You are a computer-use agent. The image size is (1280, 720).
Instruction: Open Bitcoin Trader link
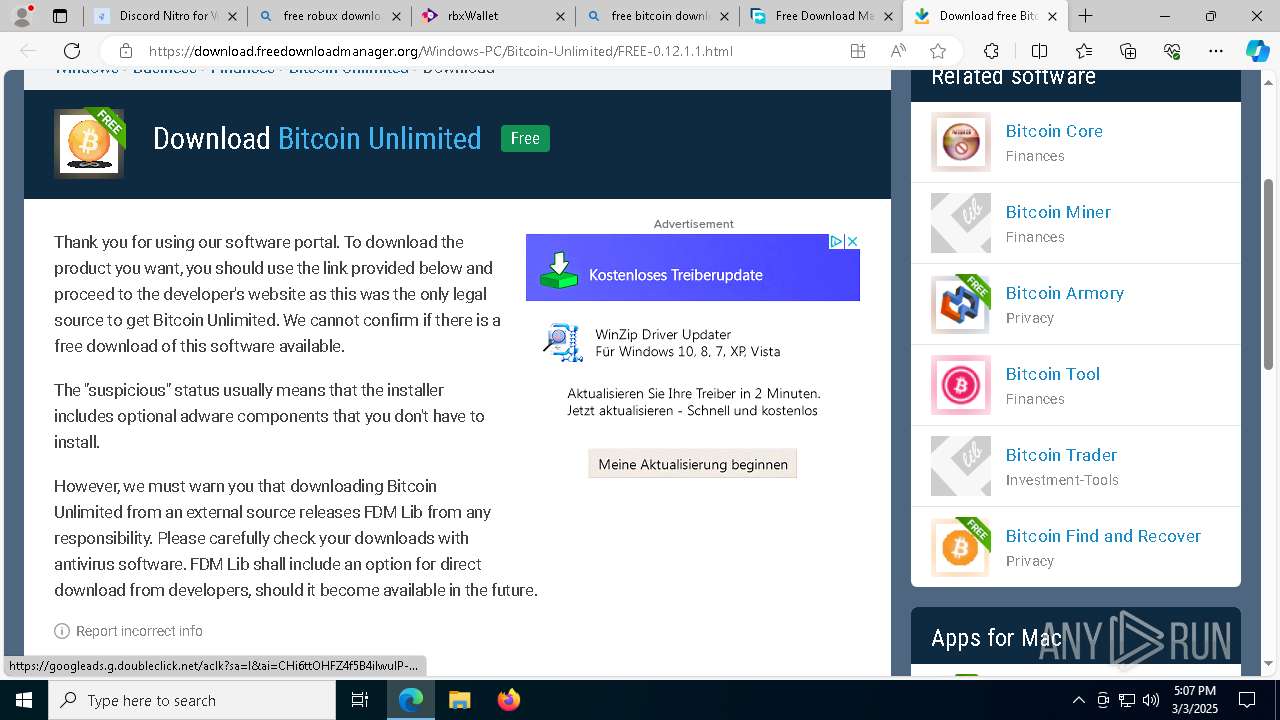coord(1061,455)
